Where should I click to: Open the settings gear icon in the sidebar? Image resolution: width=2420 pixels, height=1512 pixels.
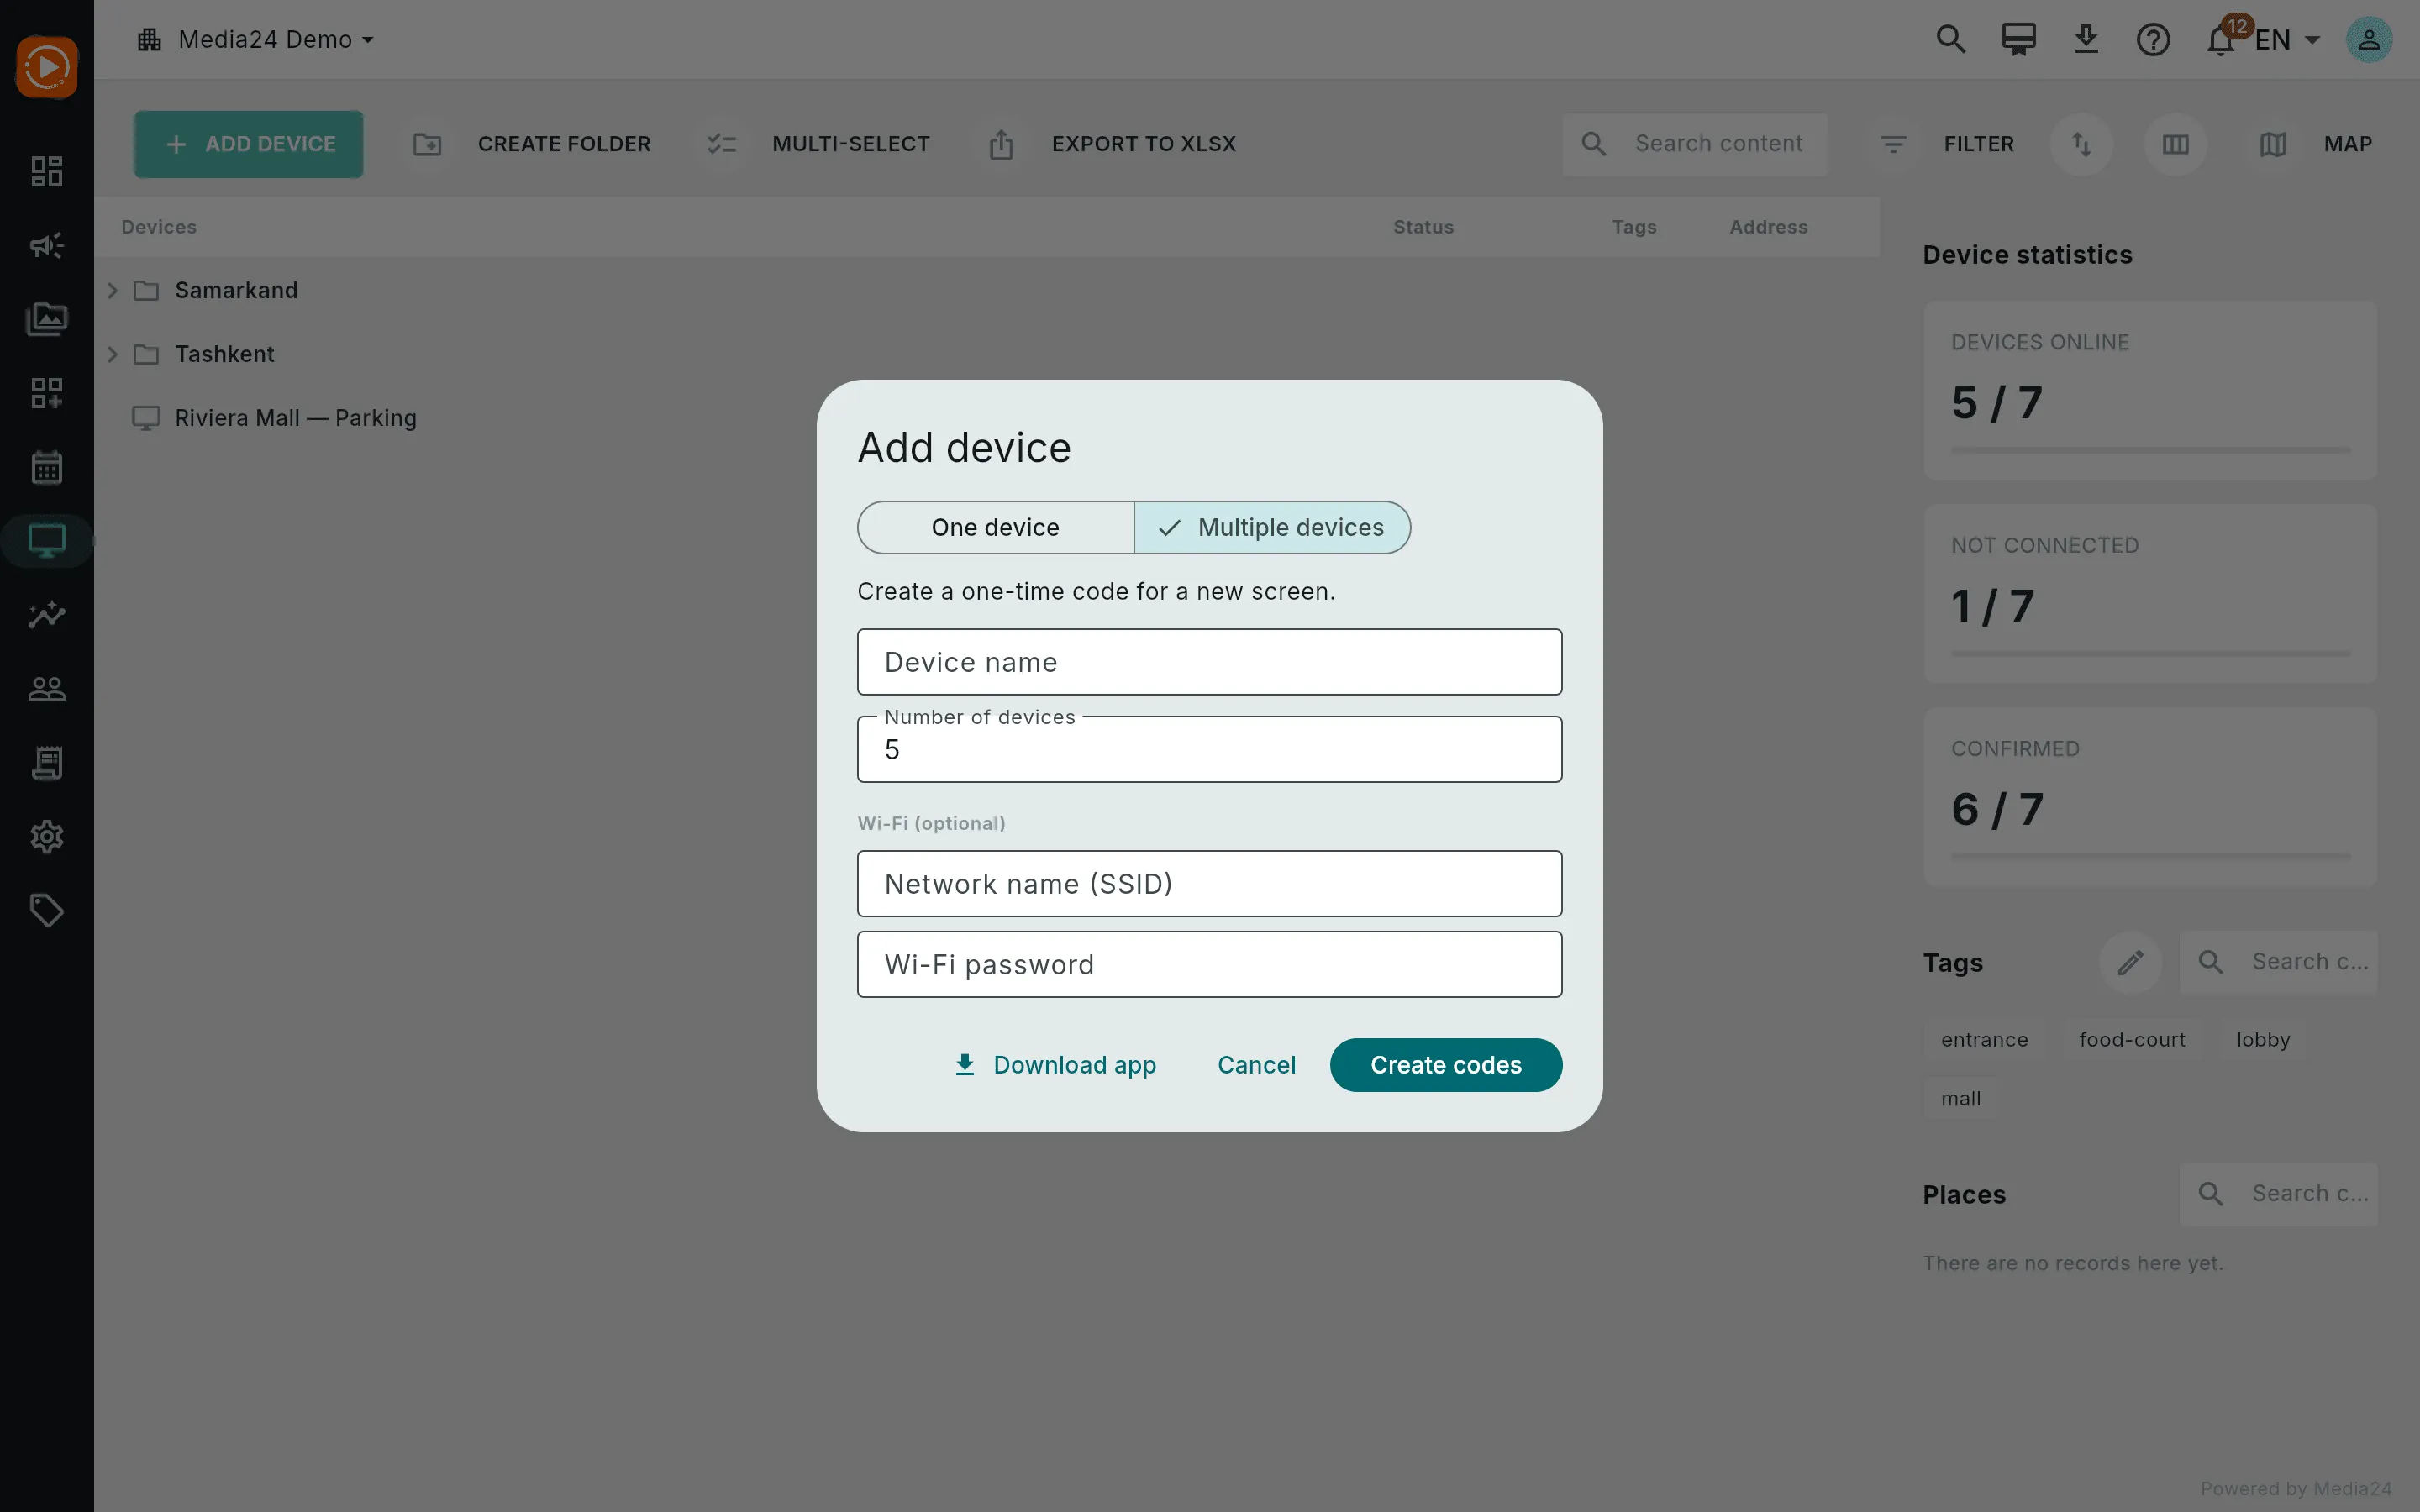coord(47,836)
